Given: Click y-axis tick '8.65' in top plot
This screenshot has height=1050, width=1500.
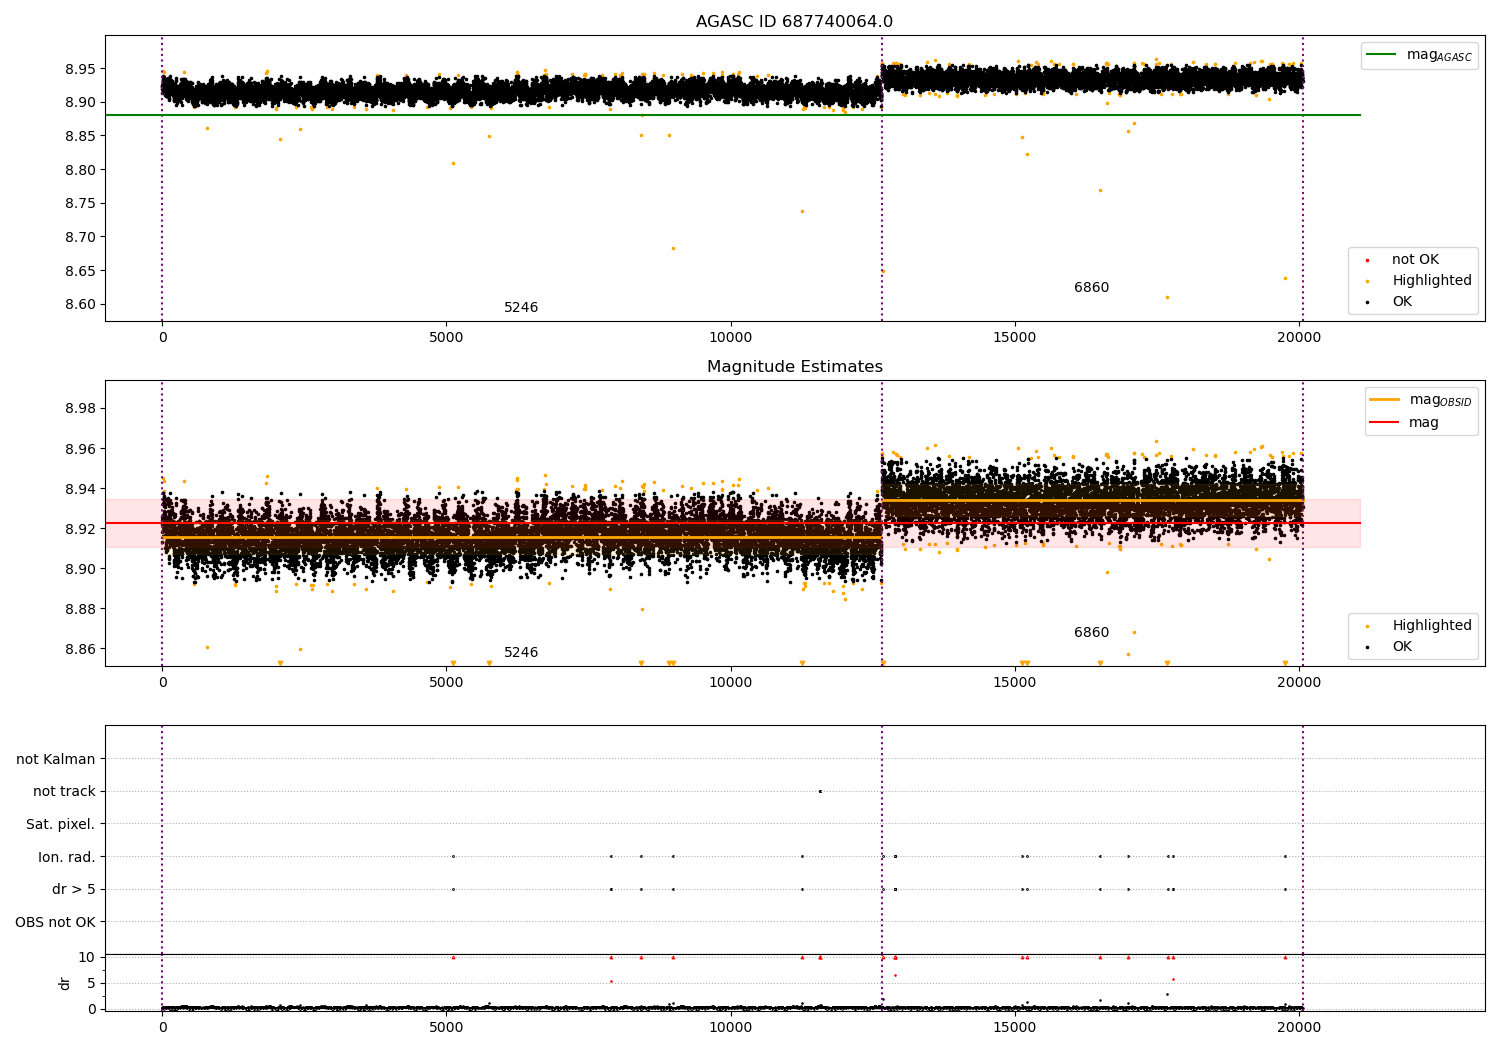Looking at the screenshot, I should pyautogui.click(x=81, y=271).
